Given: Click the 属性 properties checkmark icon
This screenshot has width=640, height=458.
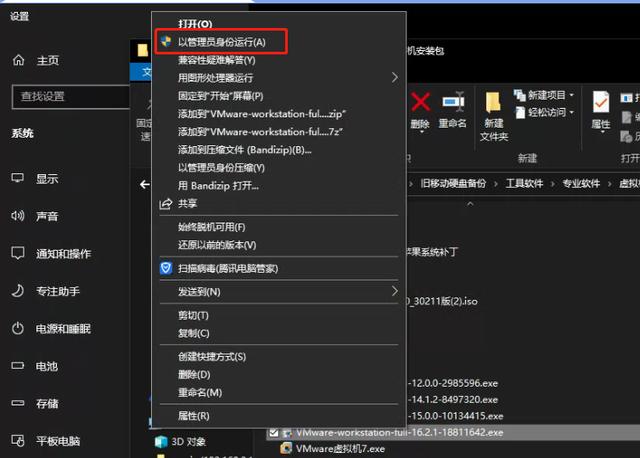Looking at the screenshot, I should tap(600, 102).
